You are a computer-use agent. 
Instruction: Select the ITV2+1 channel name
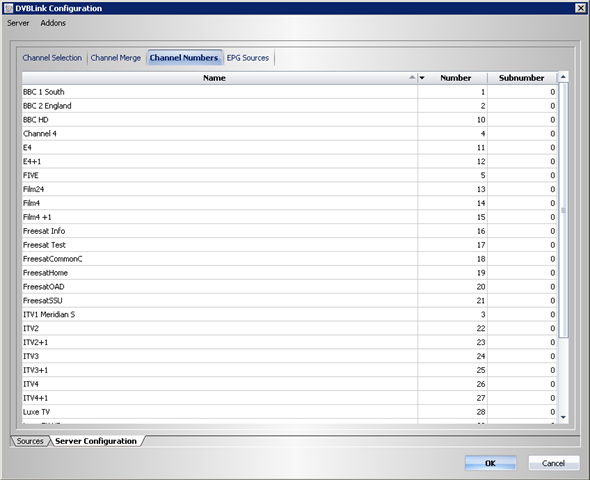[x=36, y=343]
